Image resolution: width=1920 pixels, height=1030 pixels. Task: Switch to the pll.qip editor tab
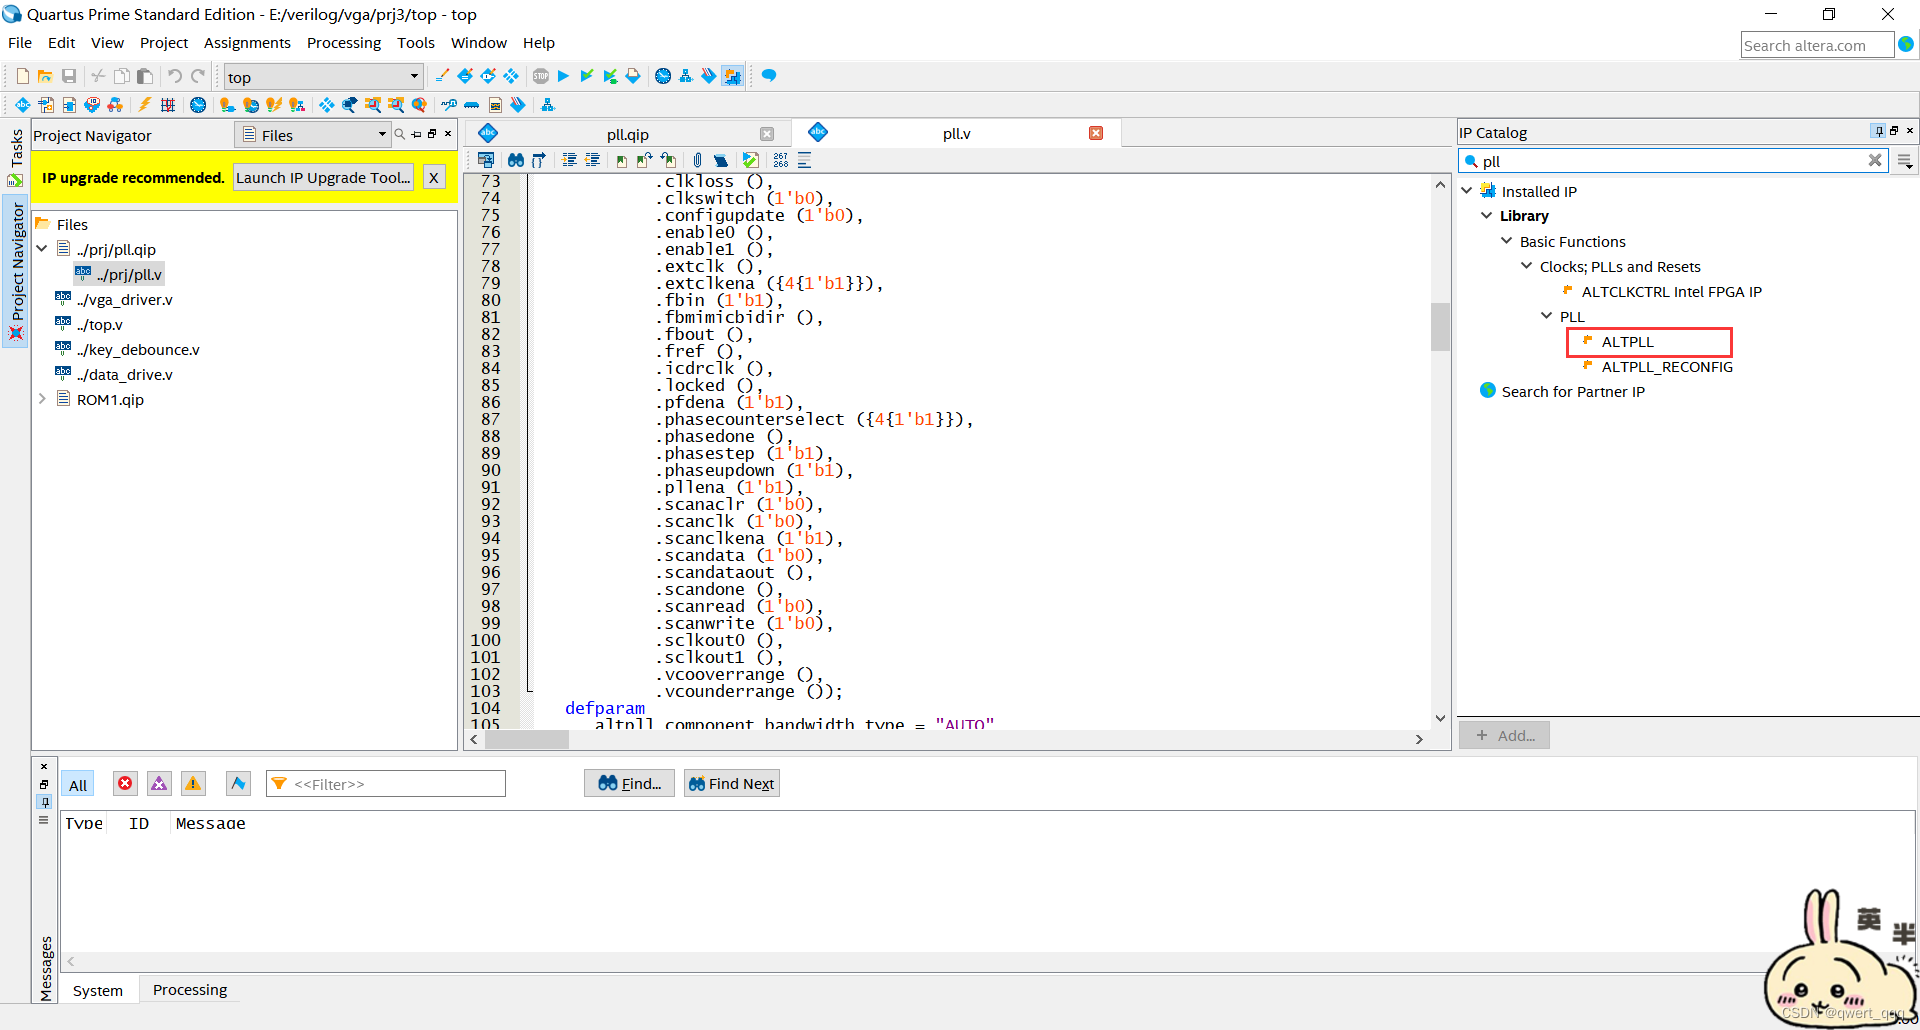[627, 134]
